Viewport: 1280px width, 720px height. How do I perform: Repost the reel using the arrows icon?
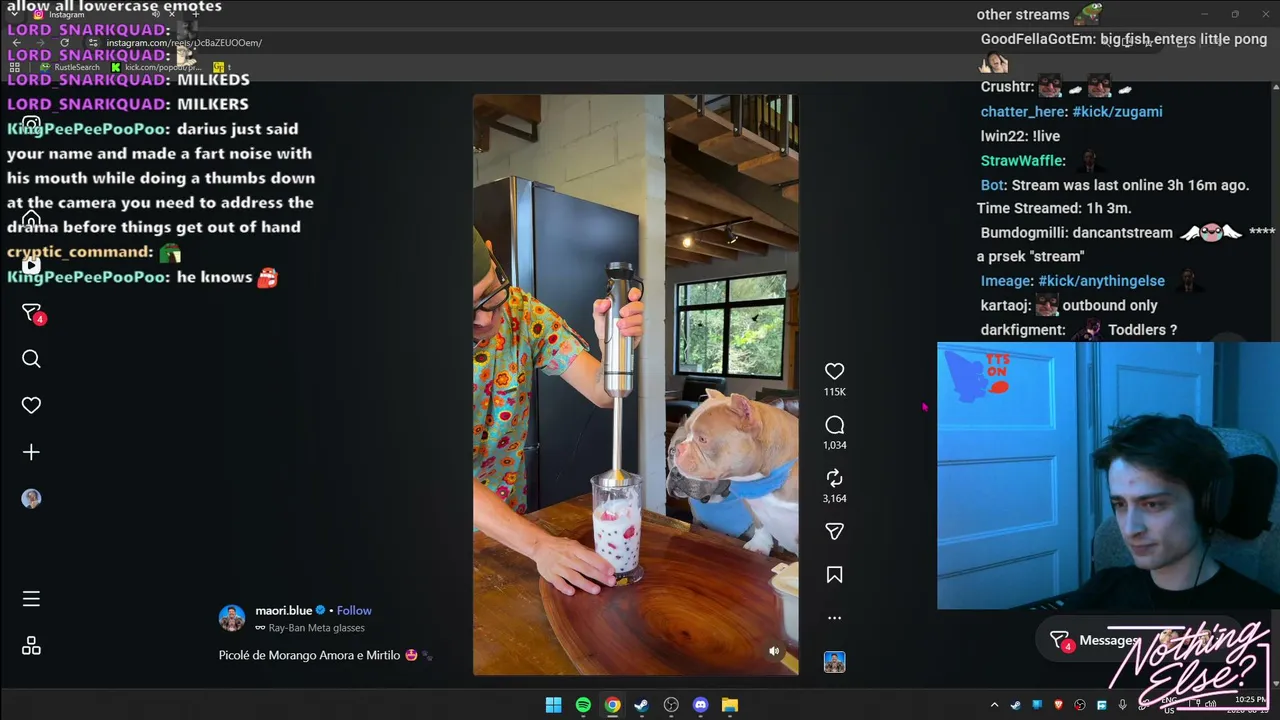tap(834, 478)
